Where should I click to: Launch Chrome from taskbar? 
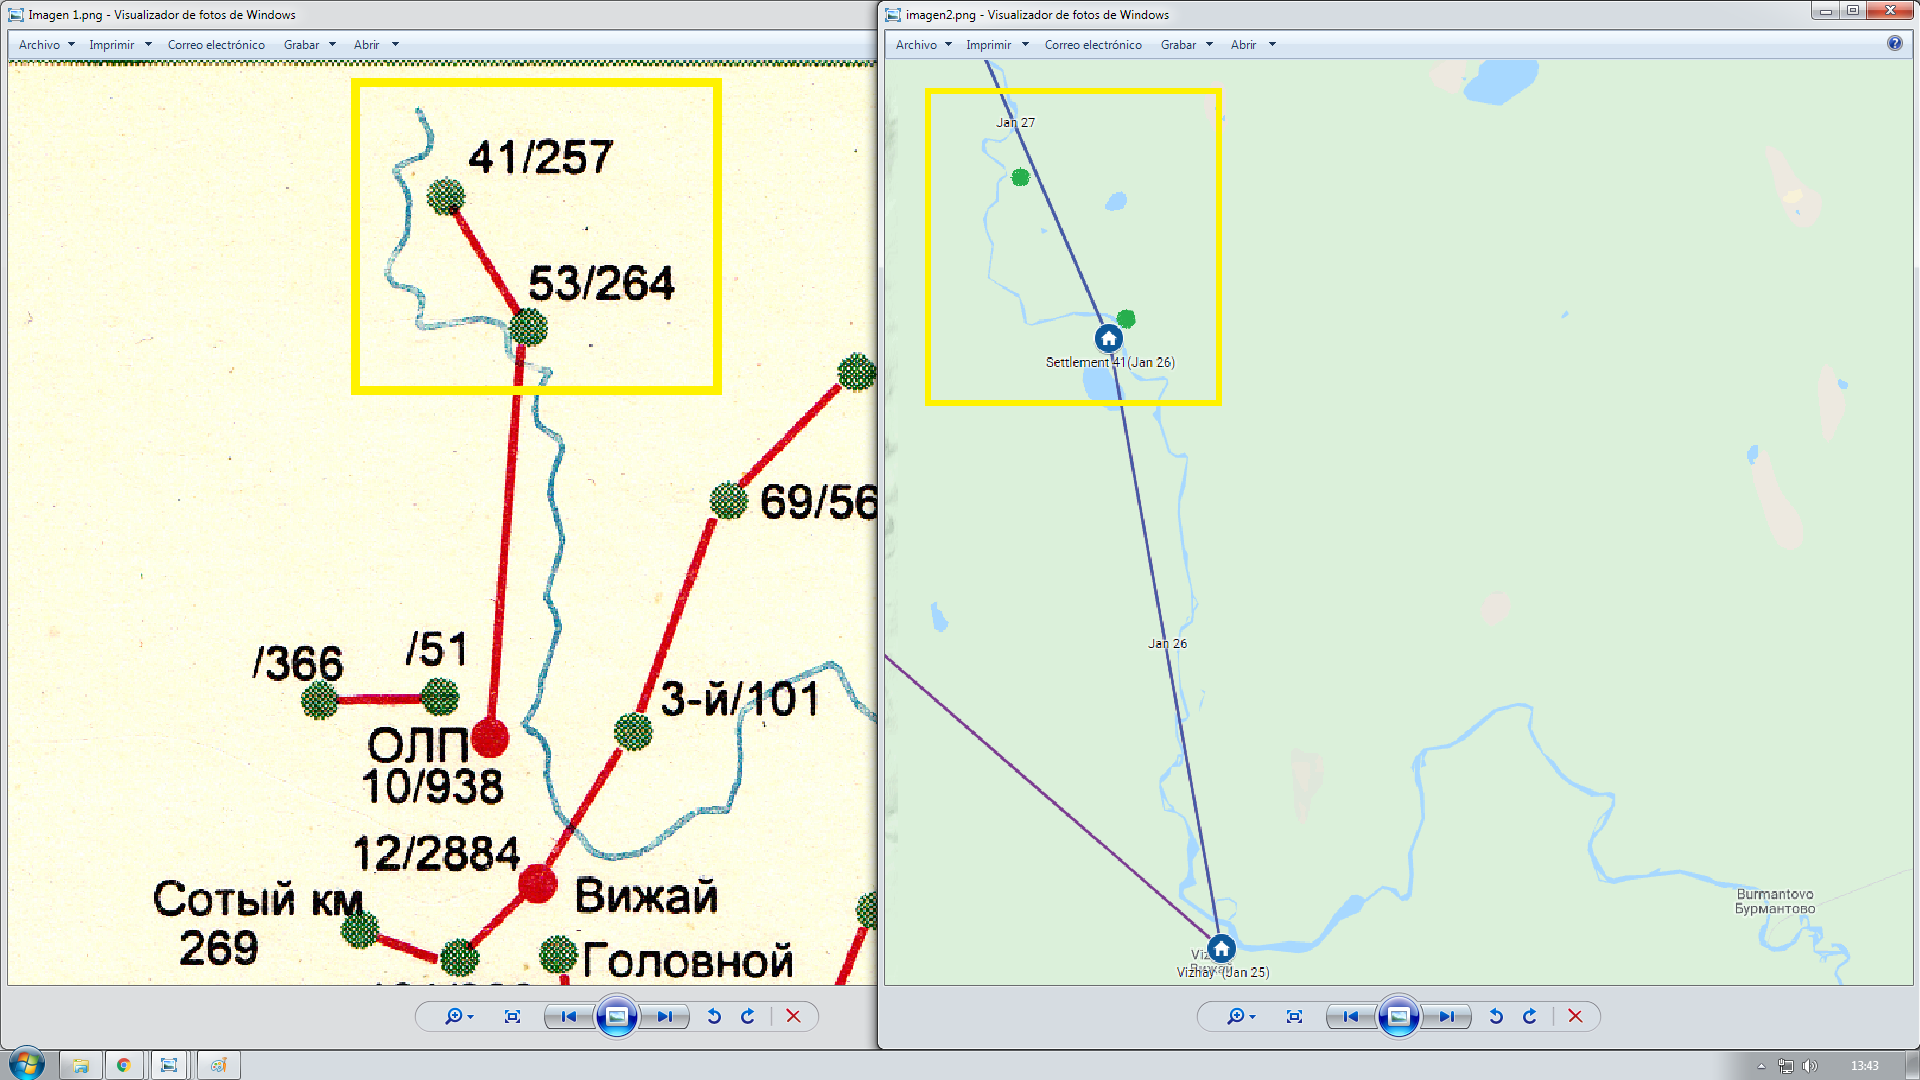(x=124, y=1065)
